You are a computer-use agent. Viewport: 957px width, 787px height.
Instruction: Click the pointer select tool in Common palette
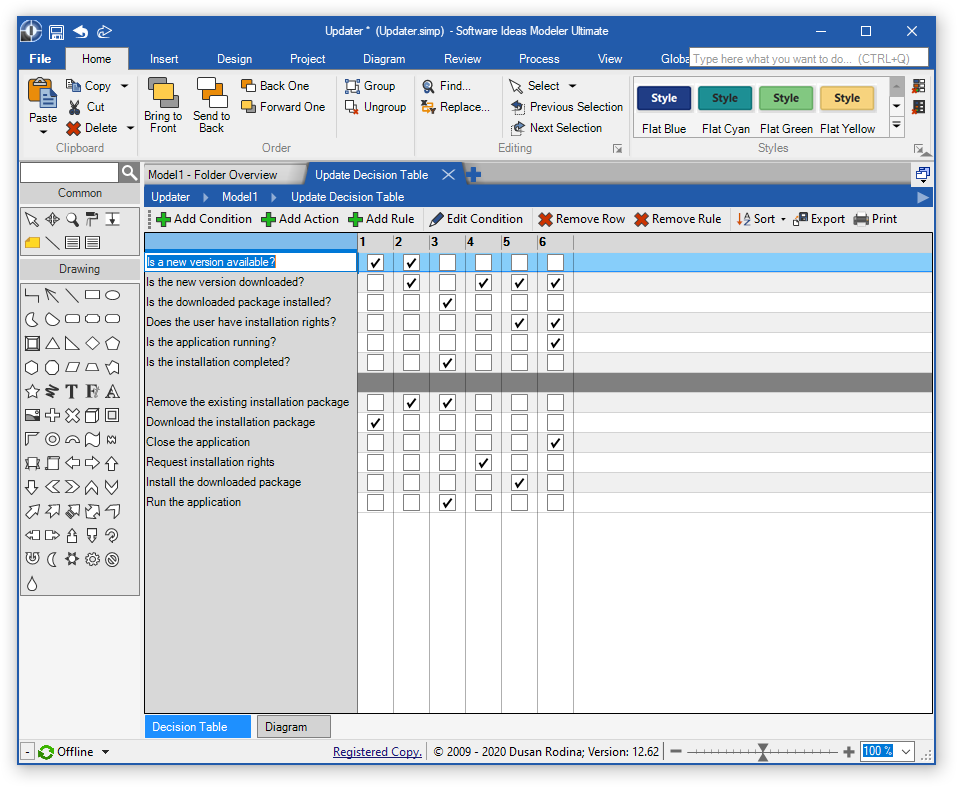(x=32, y=219)
